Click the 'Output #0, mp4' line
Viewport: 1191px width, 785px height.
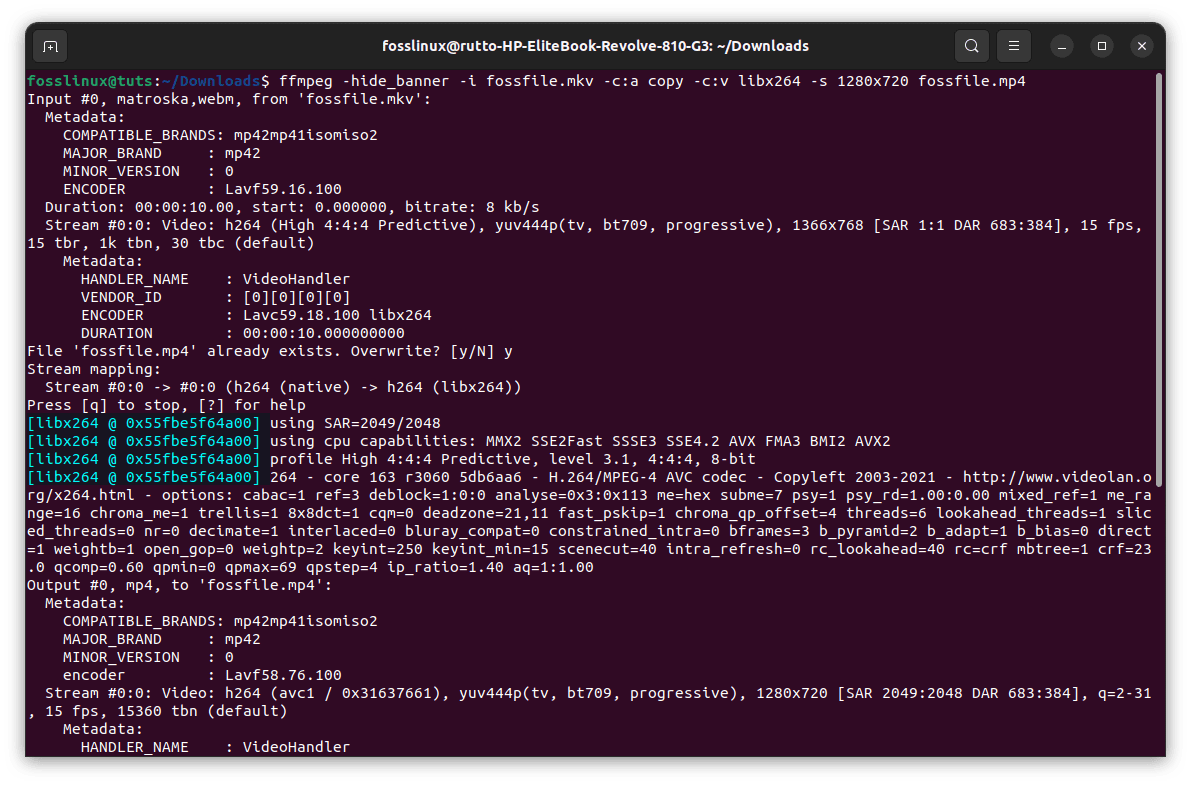[180, 586]
